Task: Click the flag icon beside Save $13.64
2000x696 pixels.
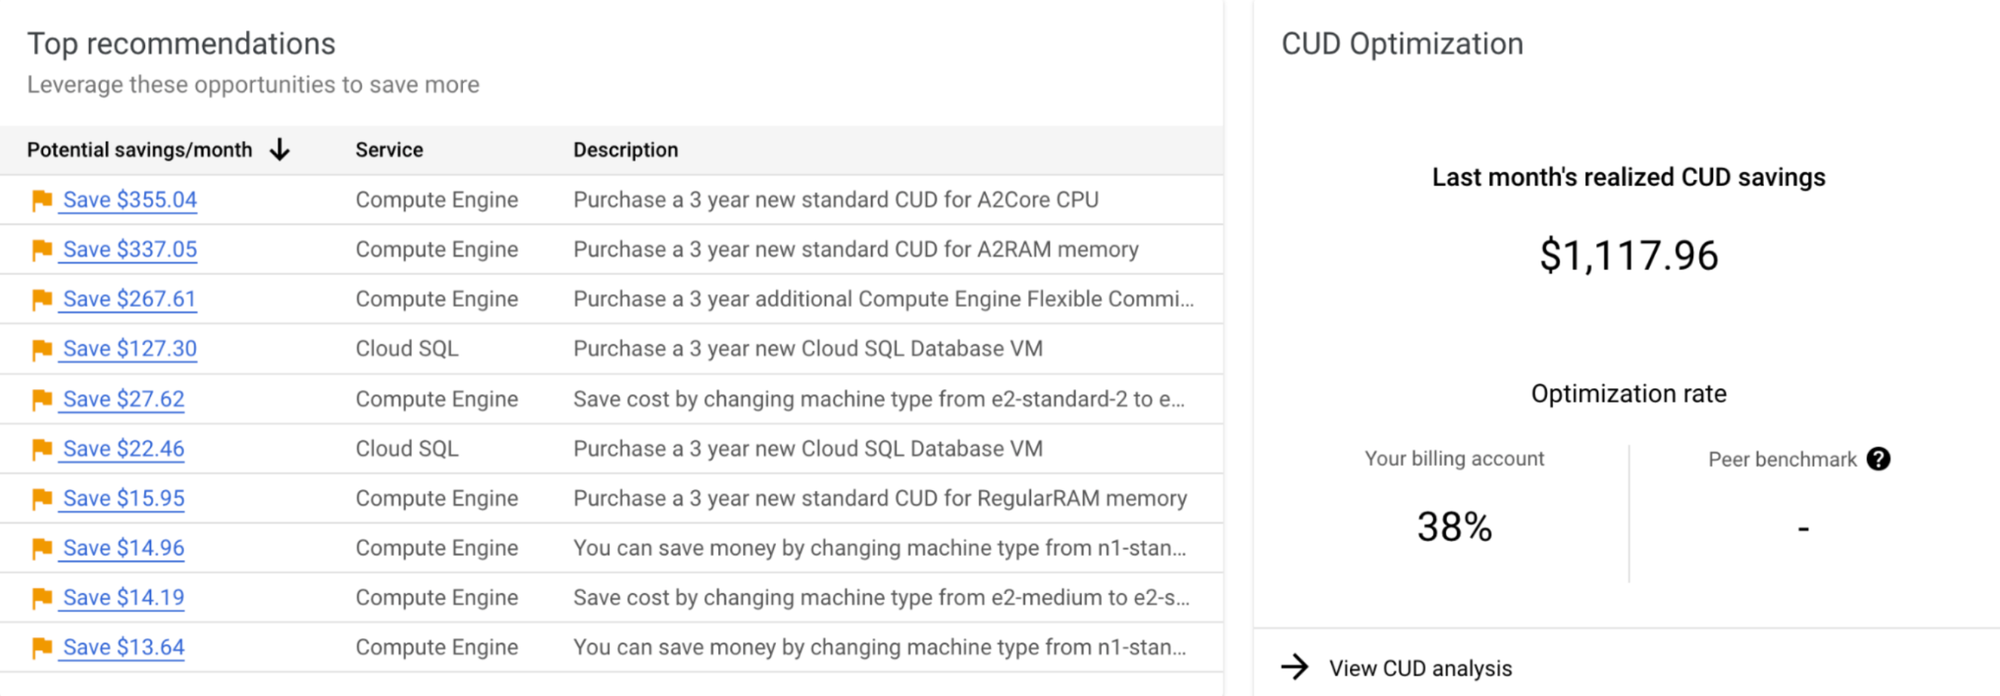Action: 42,647
